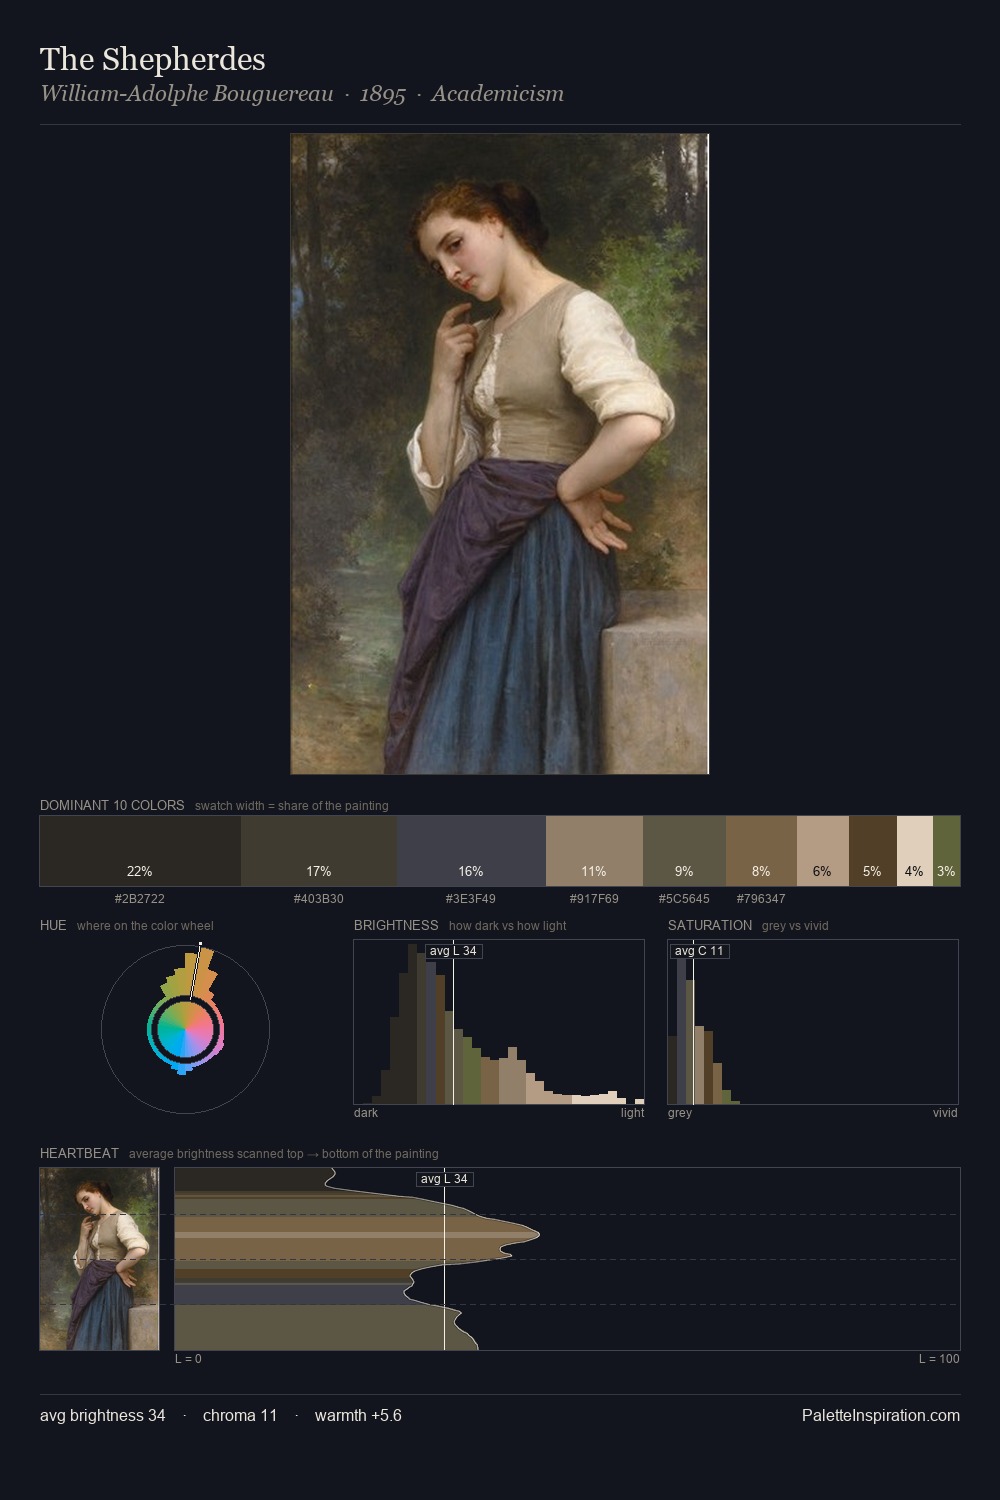Screen dimensions: 1000x1500
Task: Choose the 11% tan swatch #917F69
Action: point(594,851)
